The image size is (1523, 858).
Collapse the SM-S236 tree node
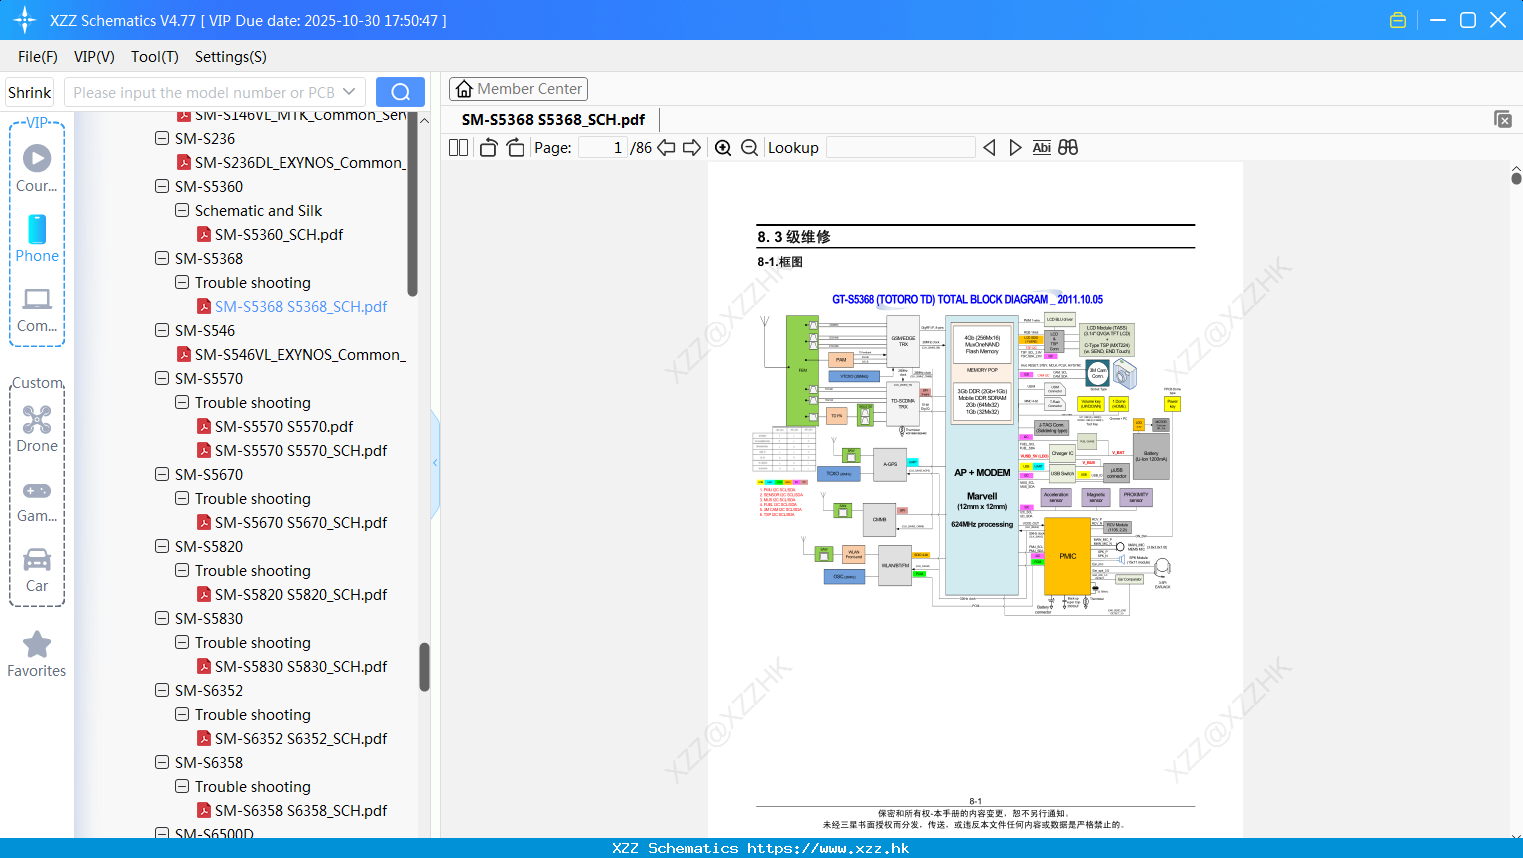[162, 139]
